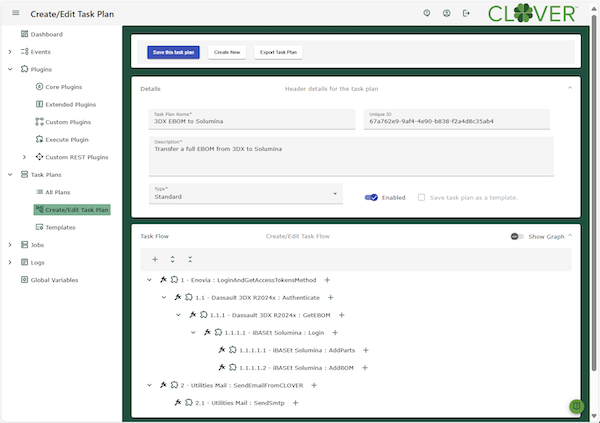
Task: Click plus next to 2.1 SendSmtp task
Action: coord(295,403)
